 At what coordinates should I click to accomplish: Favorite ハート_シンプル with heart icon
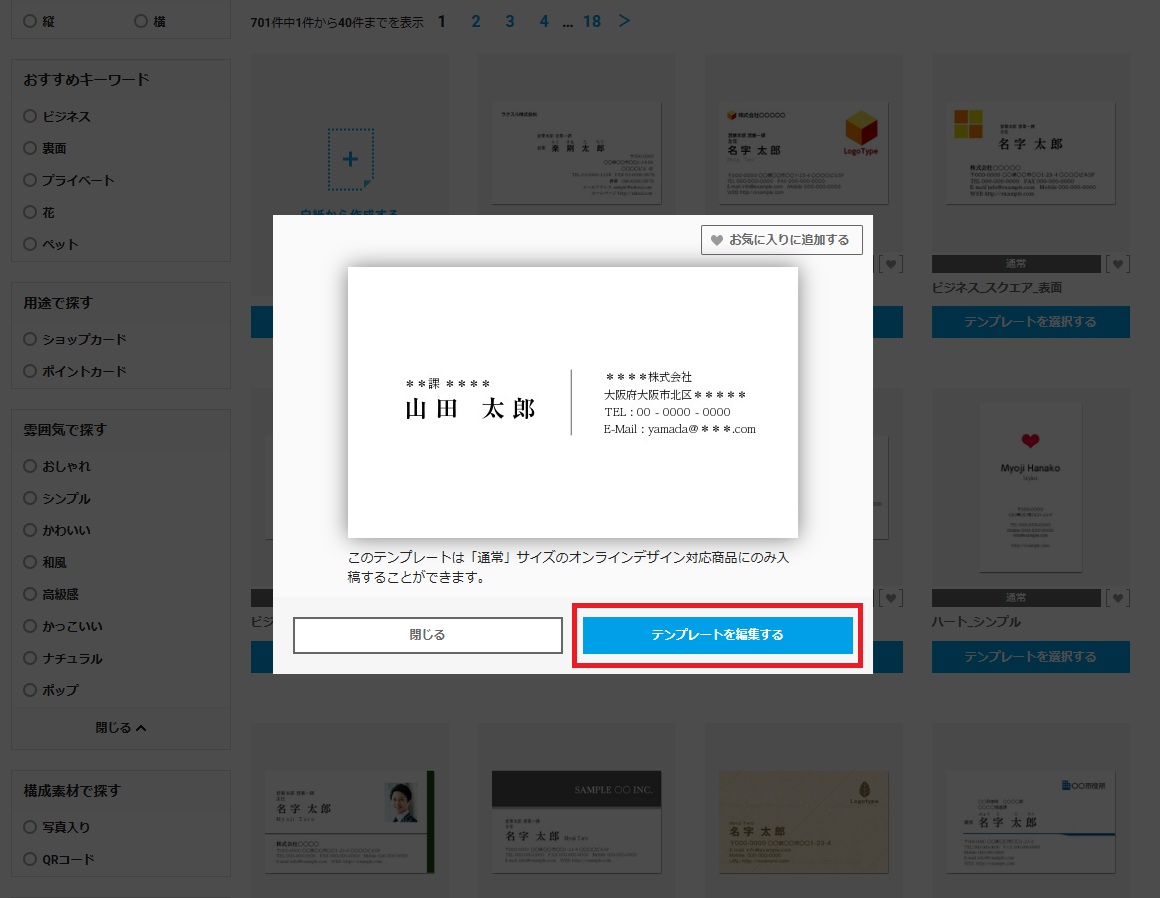point(1118,598)
